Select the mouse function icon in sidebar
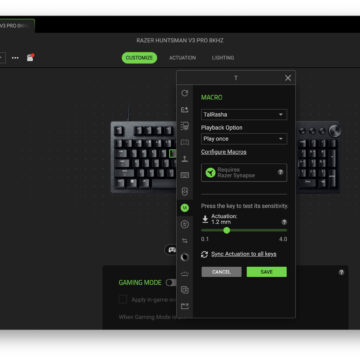This screenshot has width=360, height=360. pyautogui.click(x=185, y=192)
